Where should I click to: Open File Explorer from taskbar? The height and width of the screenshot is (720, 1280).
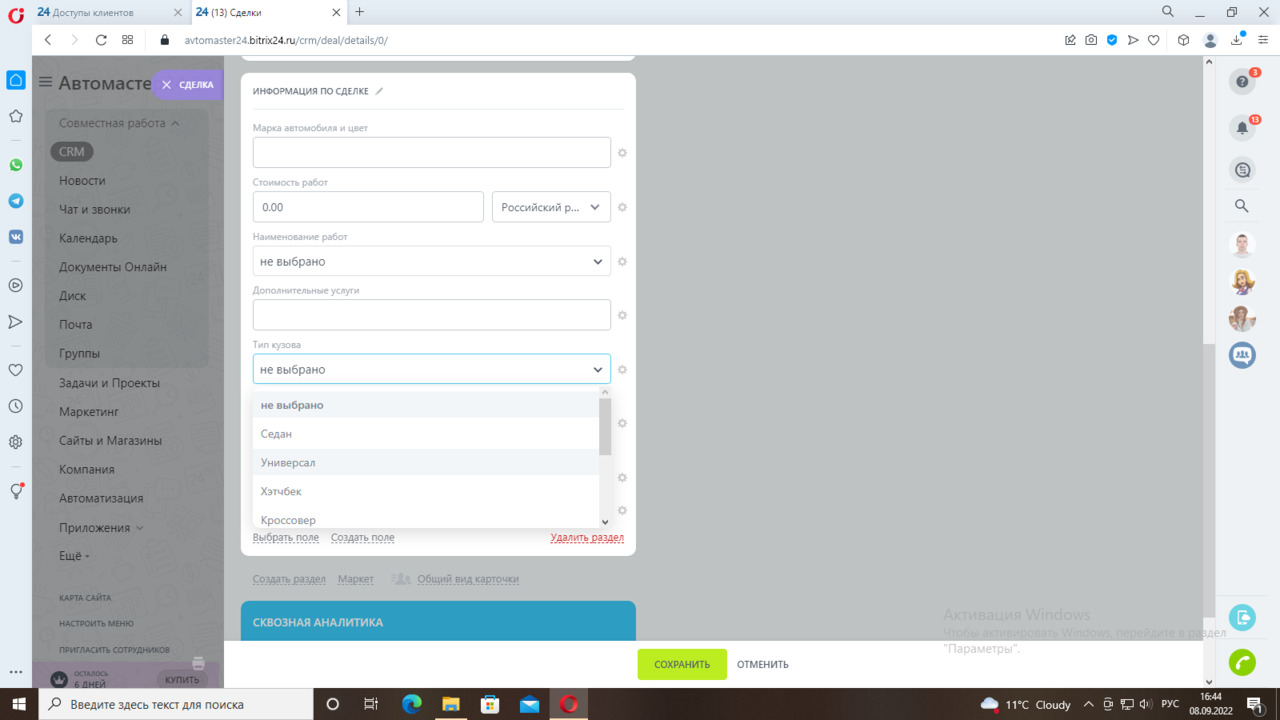(x=450, y=704)
